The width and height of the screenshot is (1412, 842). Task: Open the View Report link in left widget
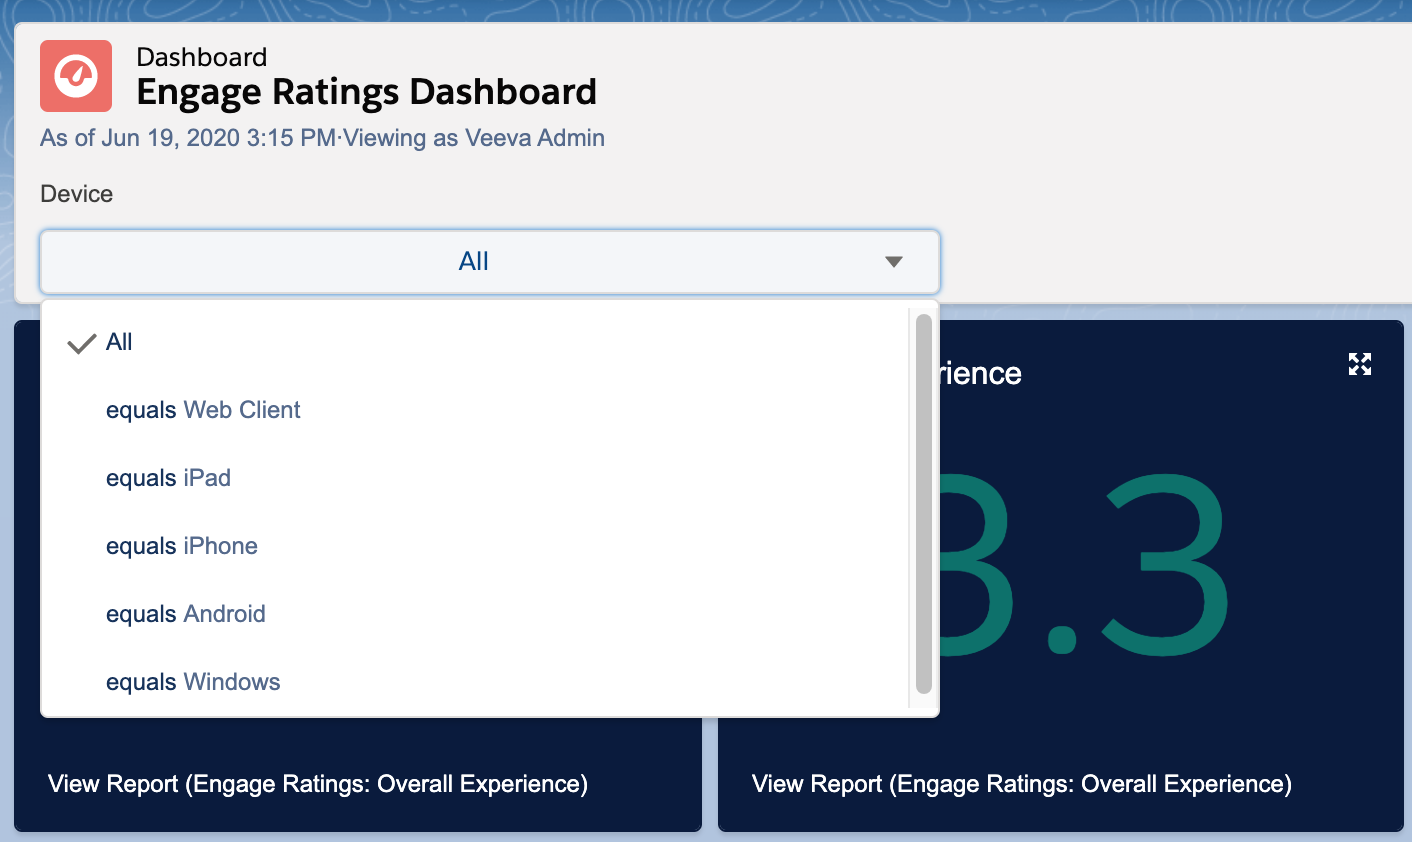[x=318, y=784]
